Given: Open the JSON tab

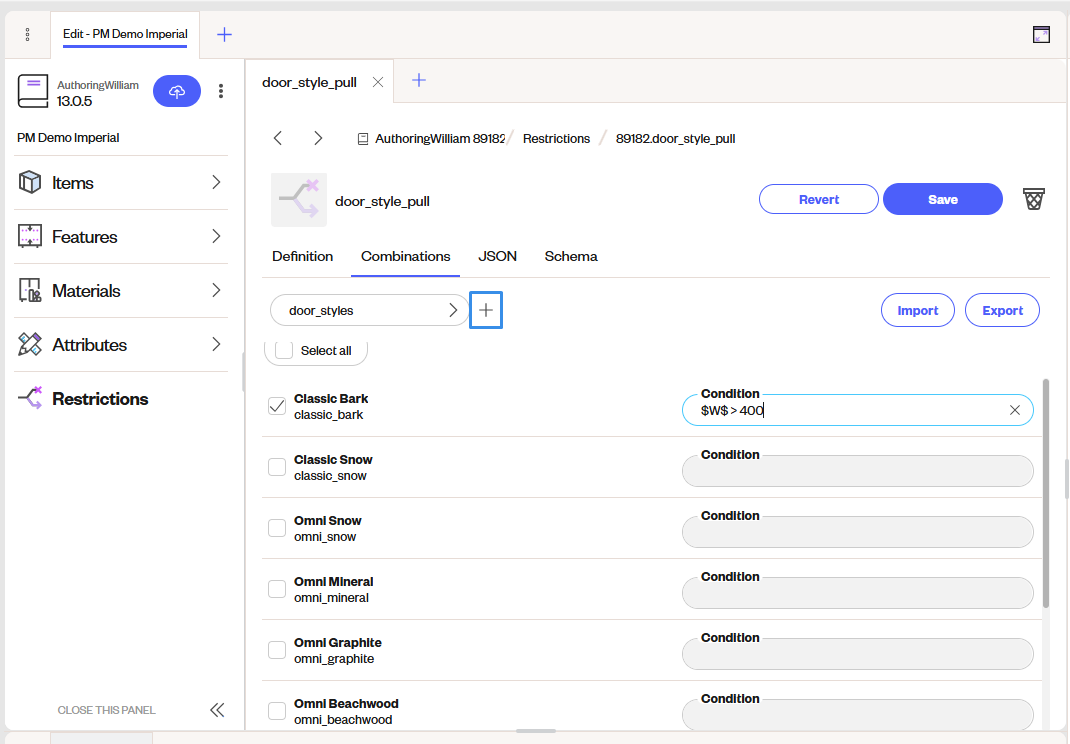Looking at the screenshot, I should 497,257.
